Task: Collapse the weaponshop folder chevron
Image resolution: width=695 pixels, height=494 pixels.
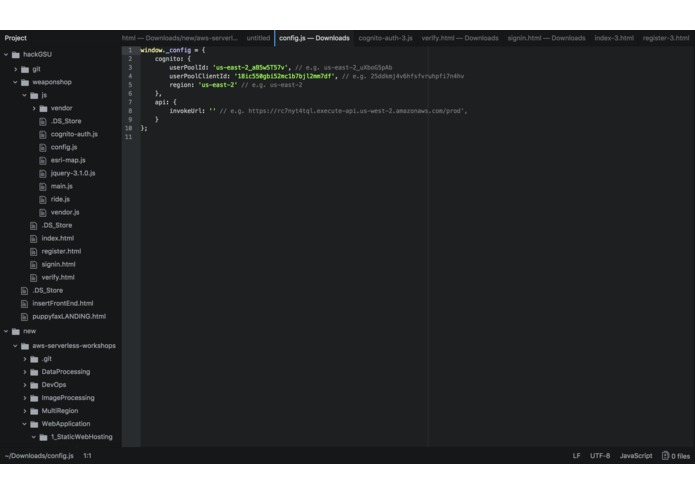Action: 16,82
